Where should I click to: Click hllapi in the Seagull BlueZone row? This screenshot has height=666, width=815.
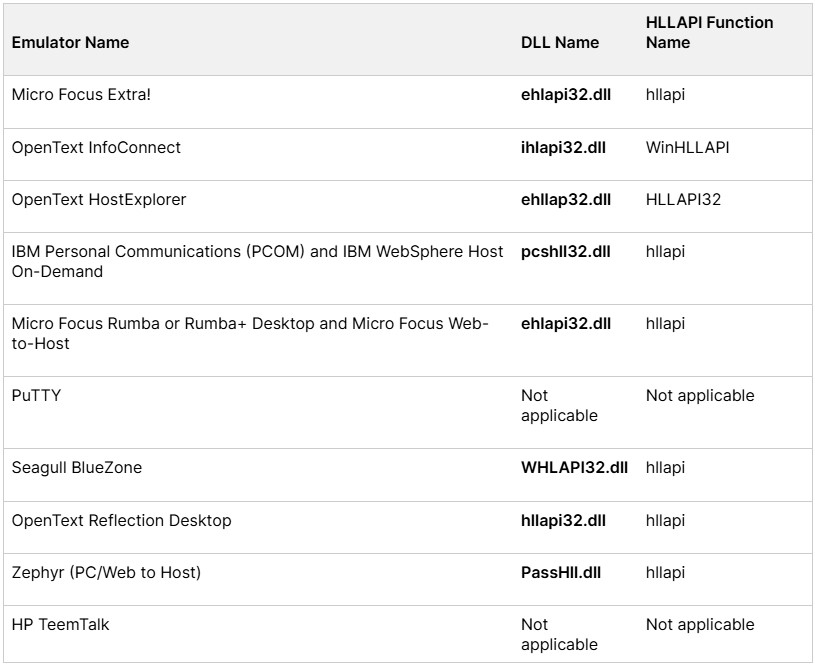665,467
